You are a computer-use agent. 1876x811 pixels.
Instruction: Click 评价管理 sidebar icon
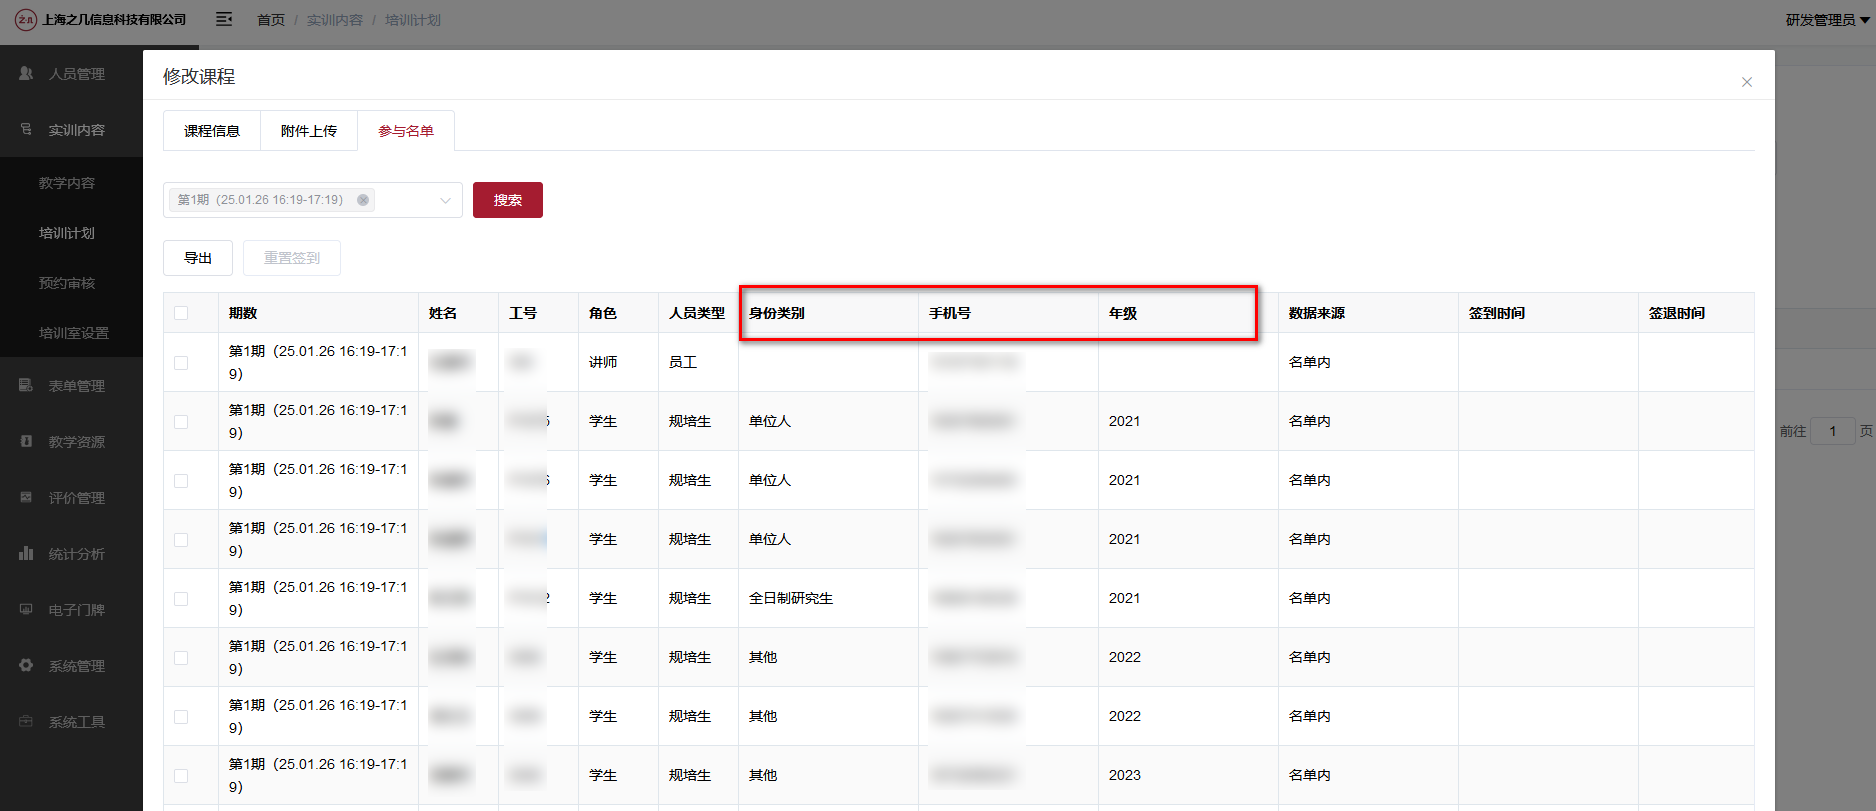pyautogui.click(x=26, y=497)
